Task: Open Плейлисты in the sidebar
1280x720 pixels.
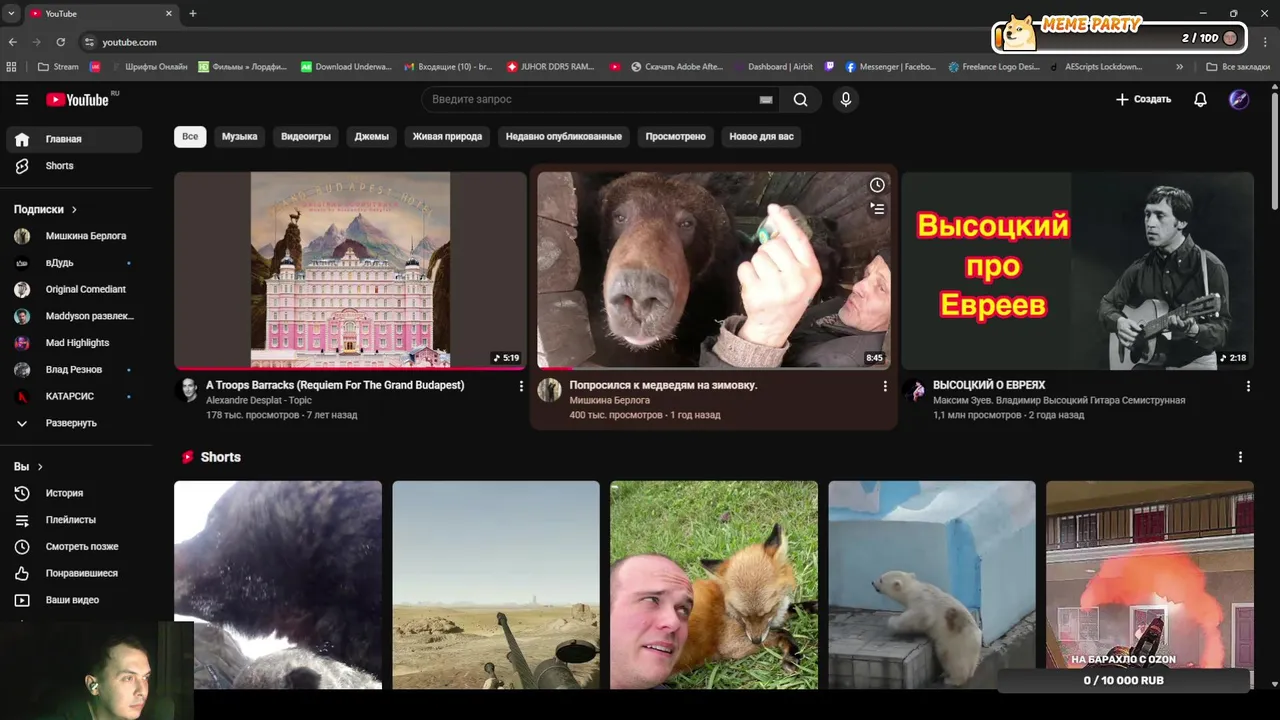Action: pyautogui.click(x=74, y=520)
